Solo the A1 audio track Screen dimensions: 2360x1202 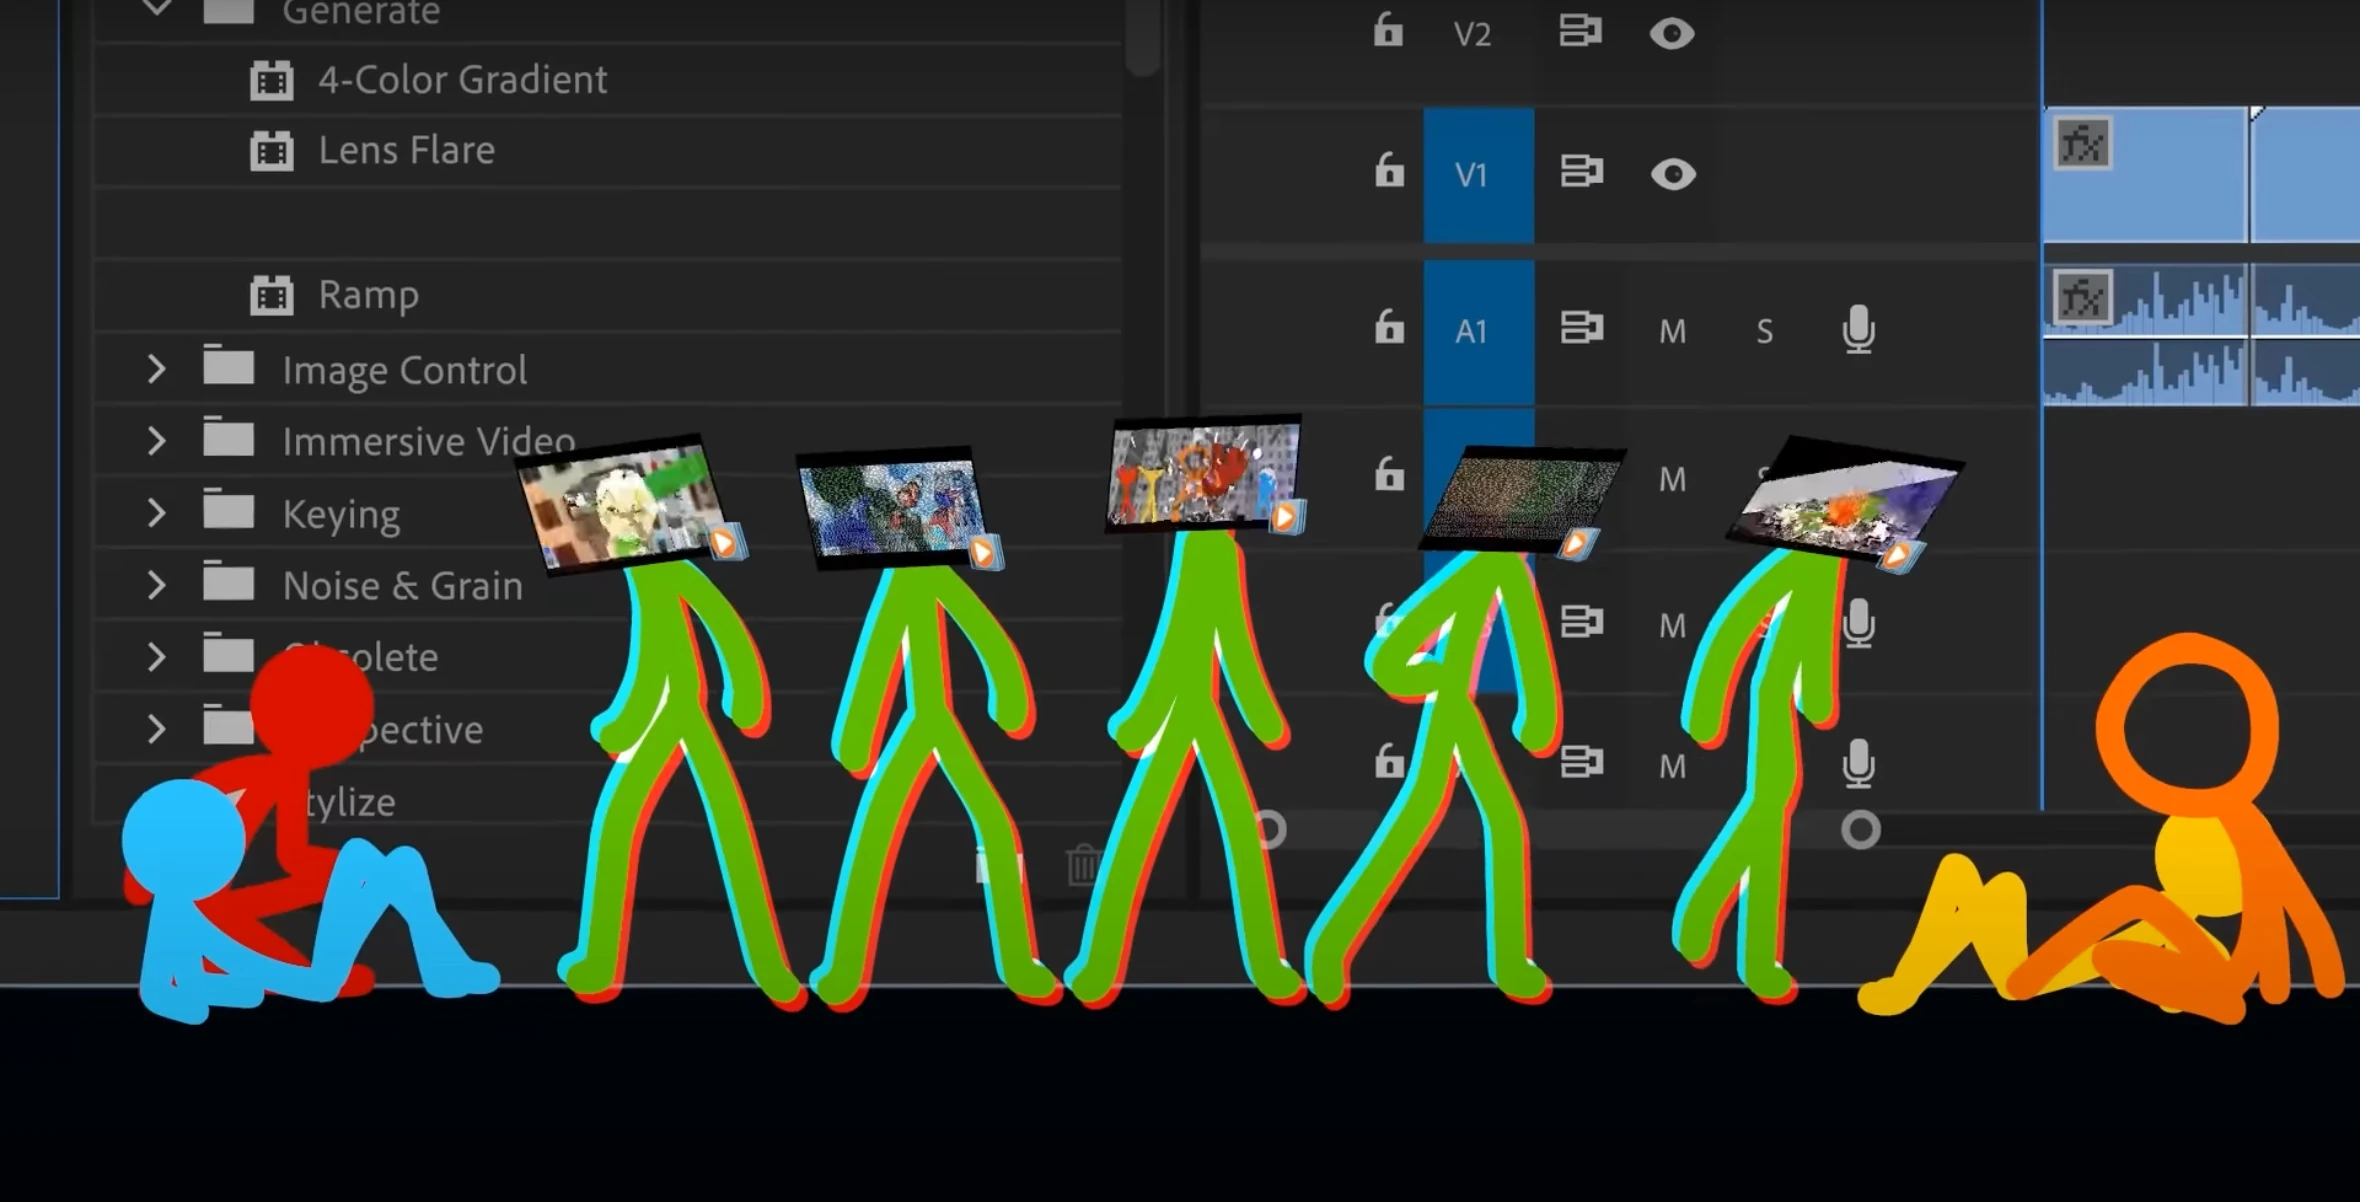pyautogui.click(x=1764, y=331)
